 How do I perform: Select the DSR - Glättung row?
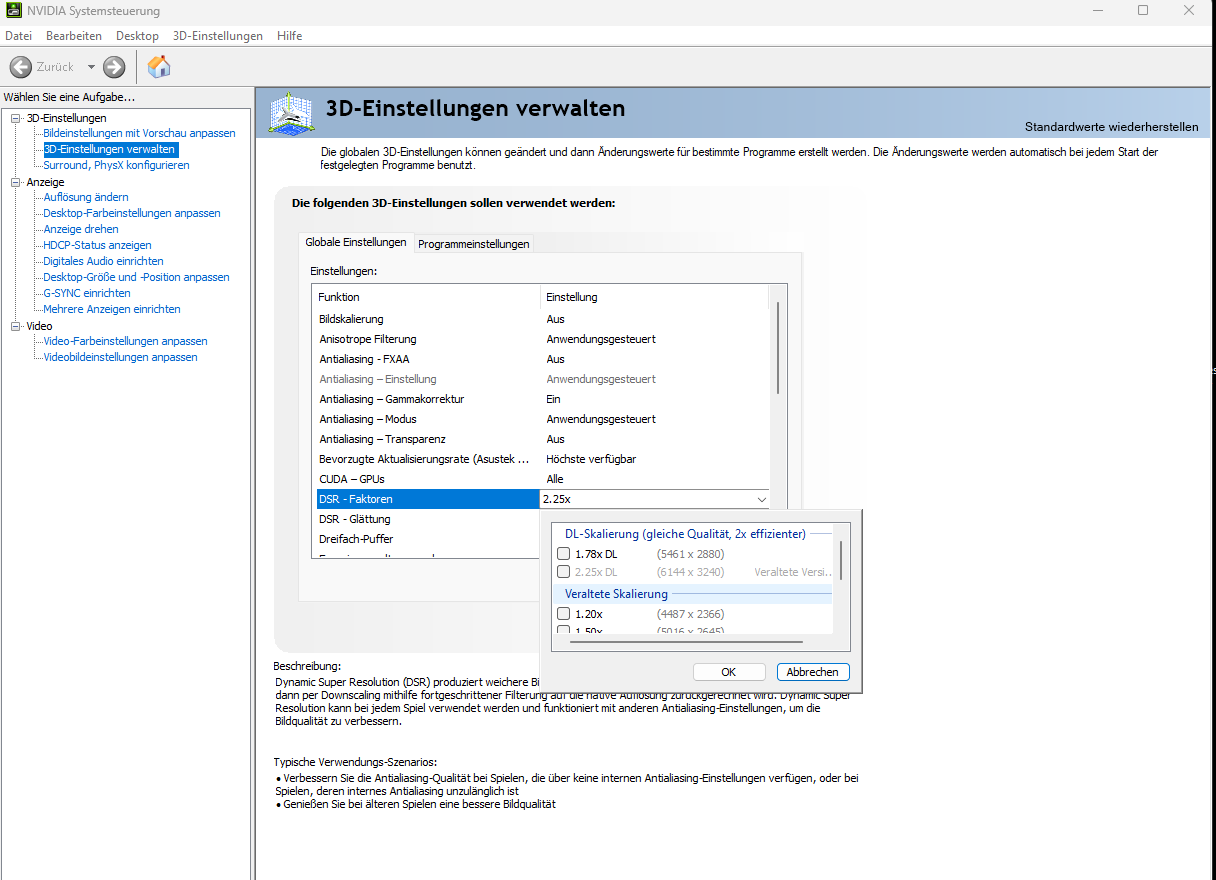428,519
